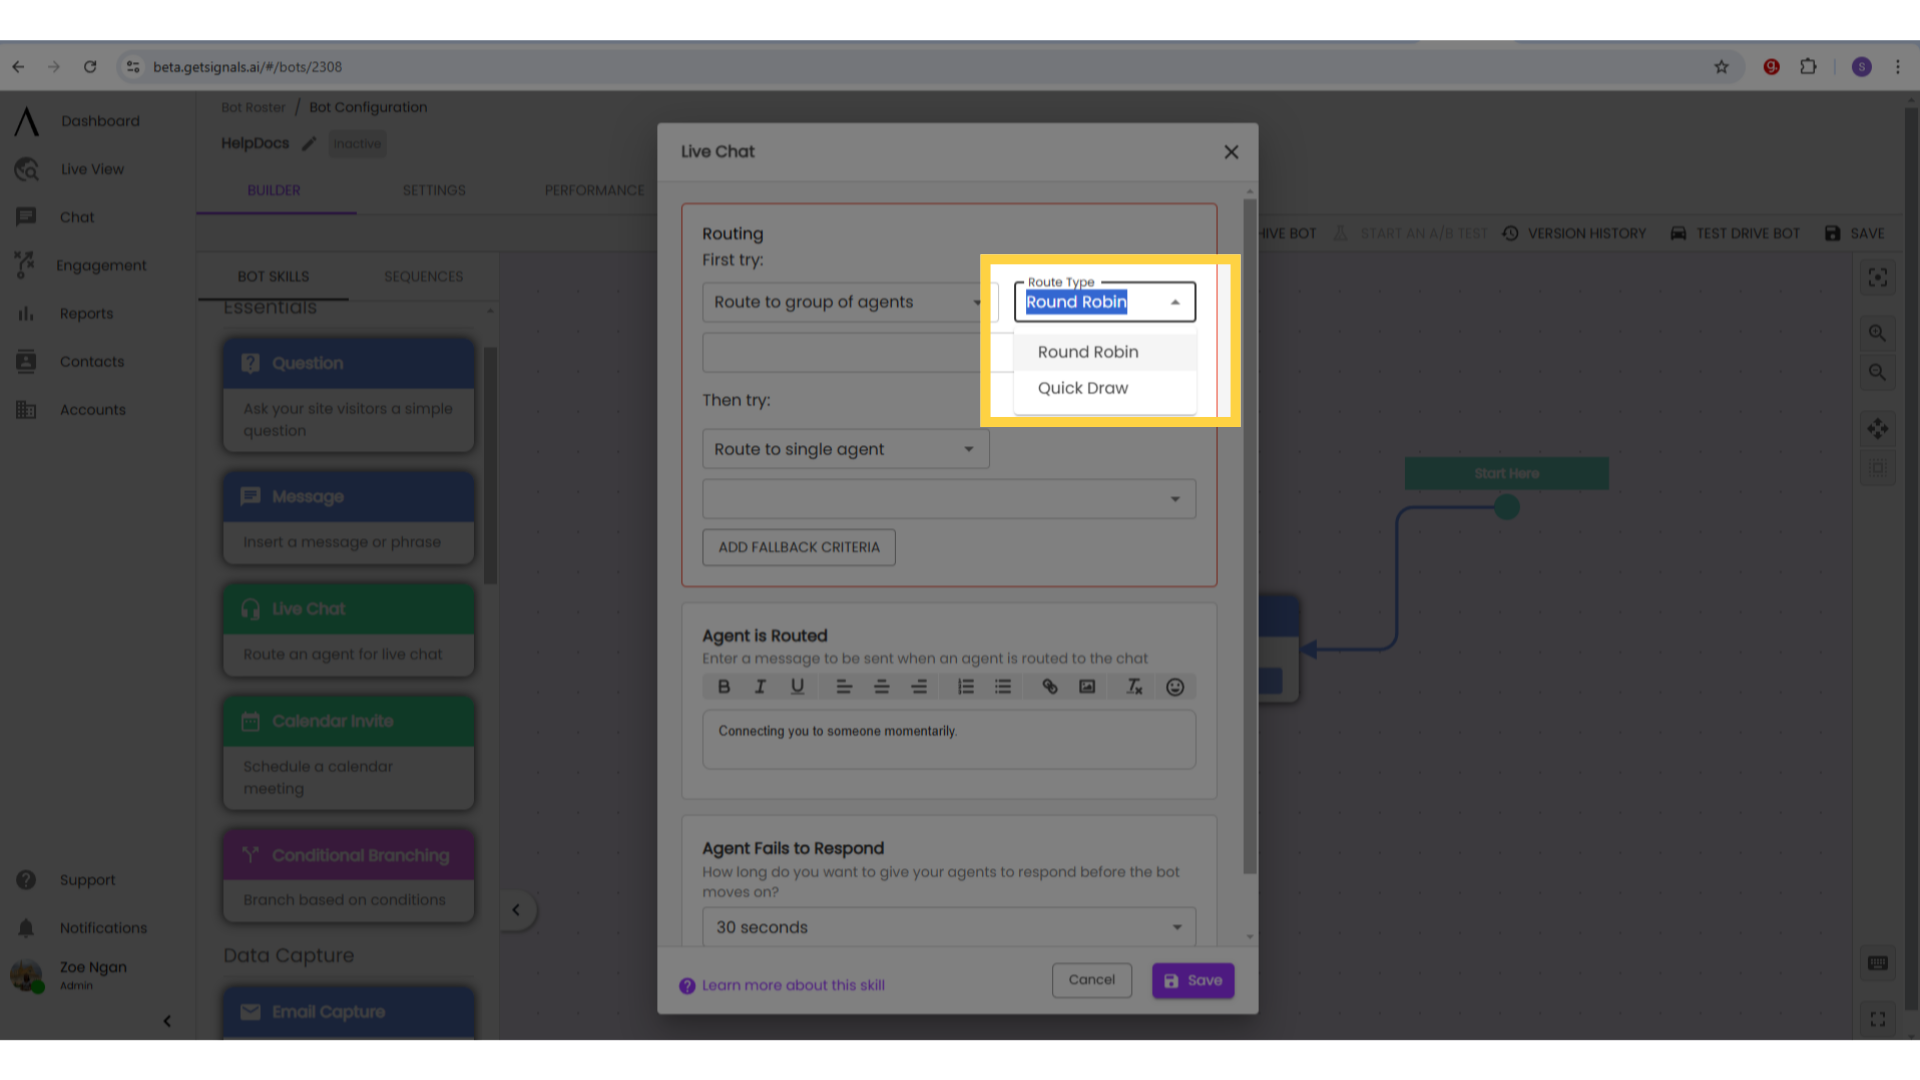Toggle the bot Inactive status badge

tap(355, 142)
